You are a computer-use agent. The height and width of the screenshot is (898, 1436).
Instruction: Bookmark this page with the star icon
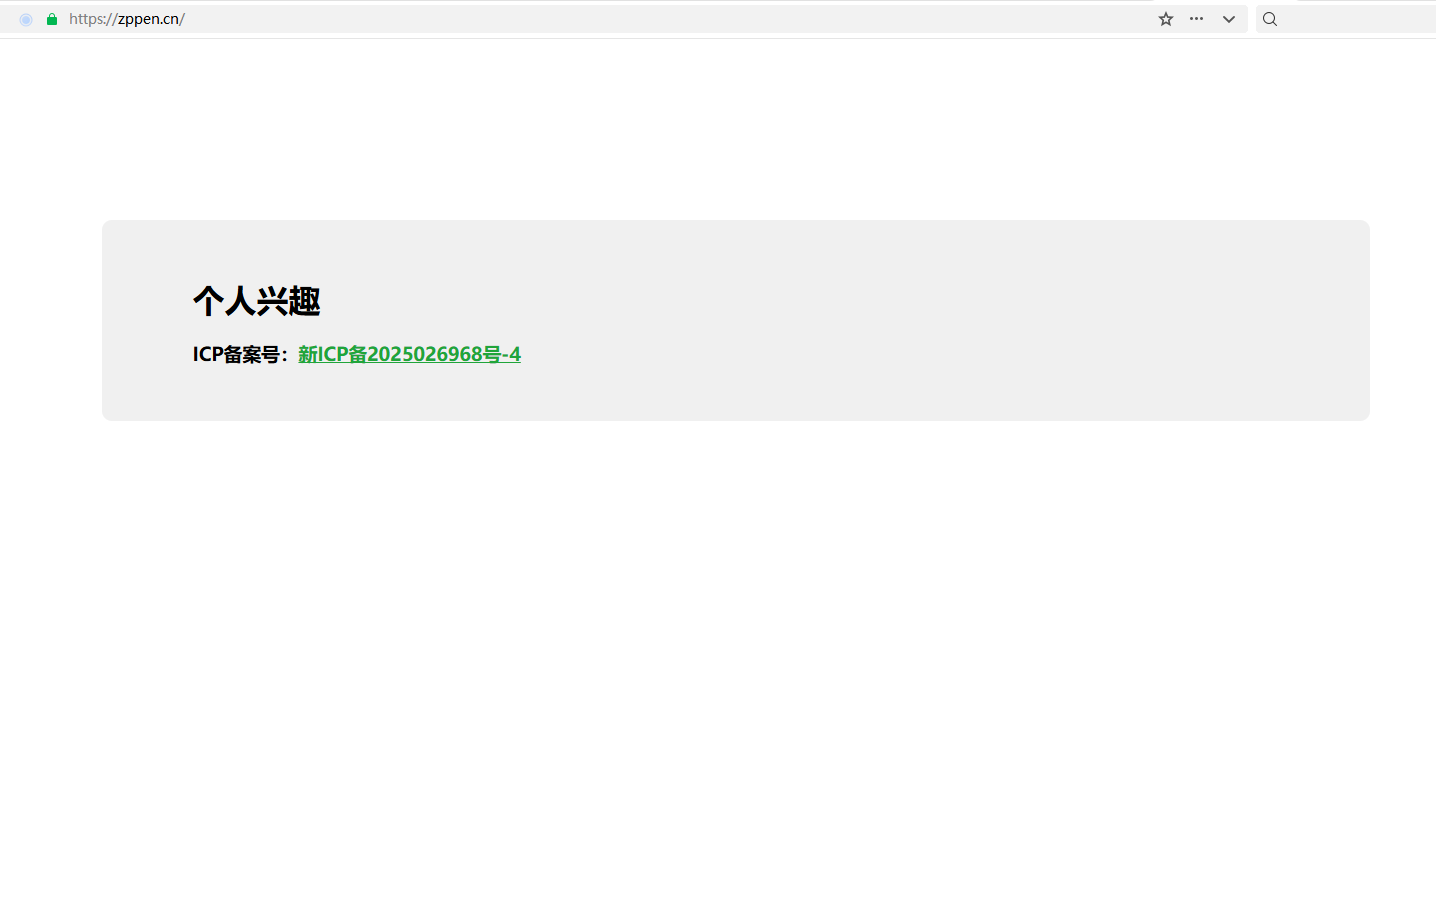[x=1166, y=19]
